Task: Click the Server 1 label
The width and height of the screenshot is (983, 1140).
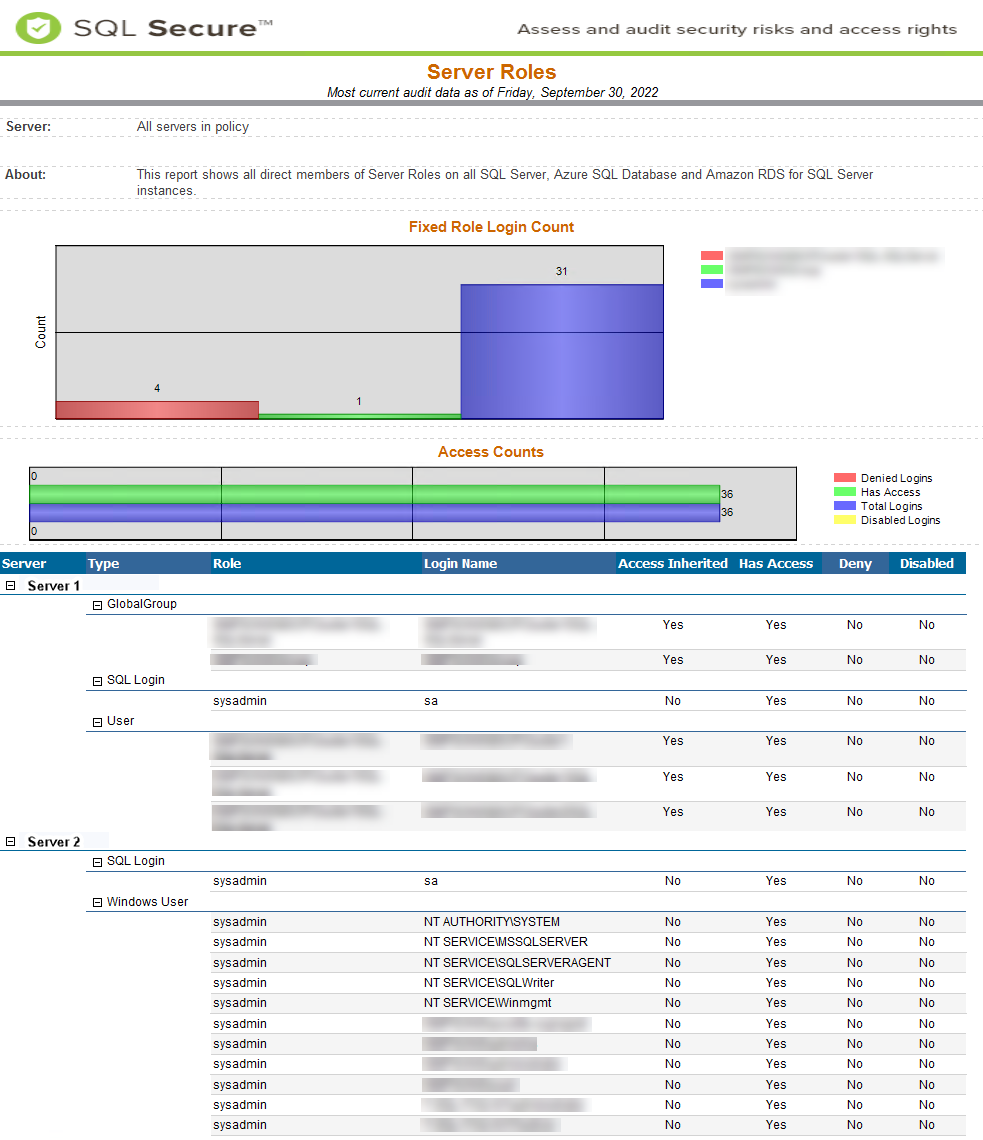Action: click(x=54, y=586)
